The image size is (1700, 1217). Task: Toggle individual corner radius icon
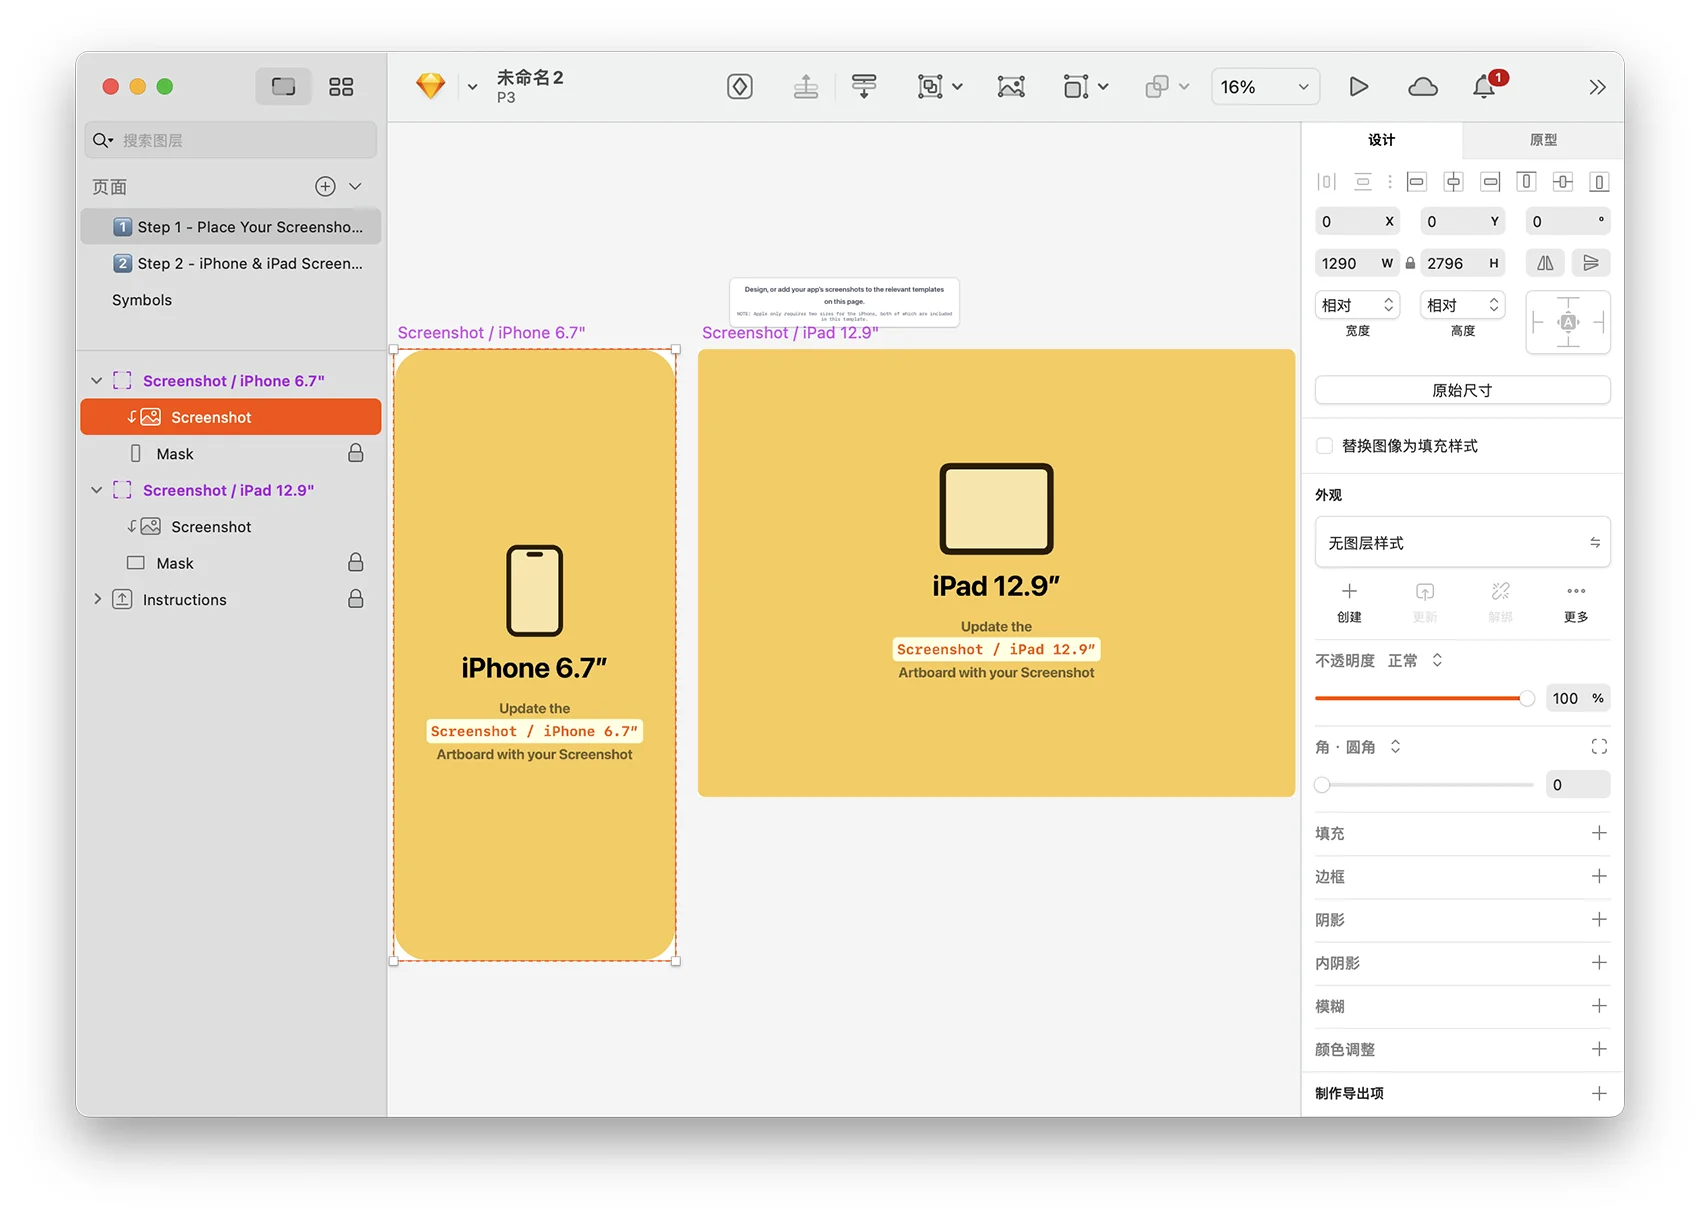1599,746
